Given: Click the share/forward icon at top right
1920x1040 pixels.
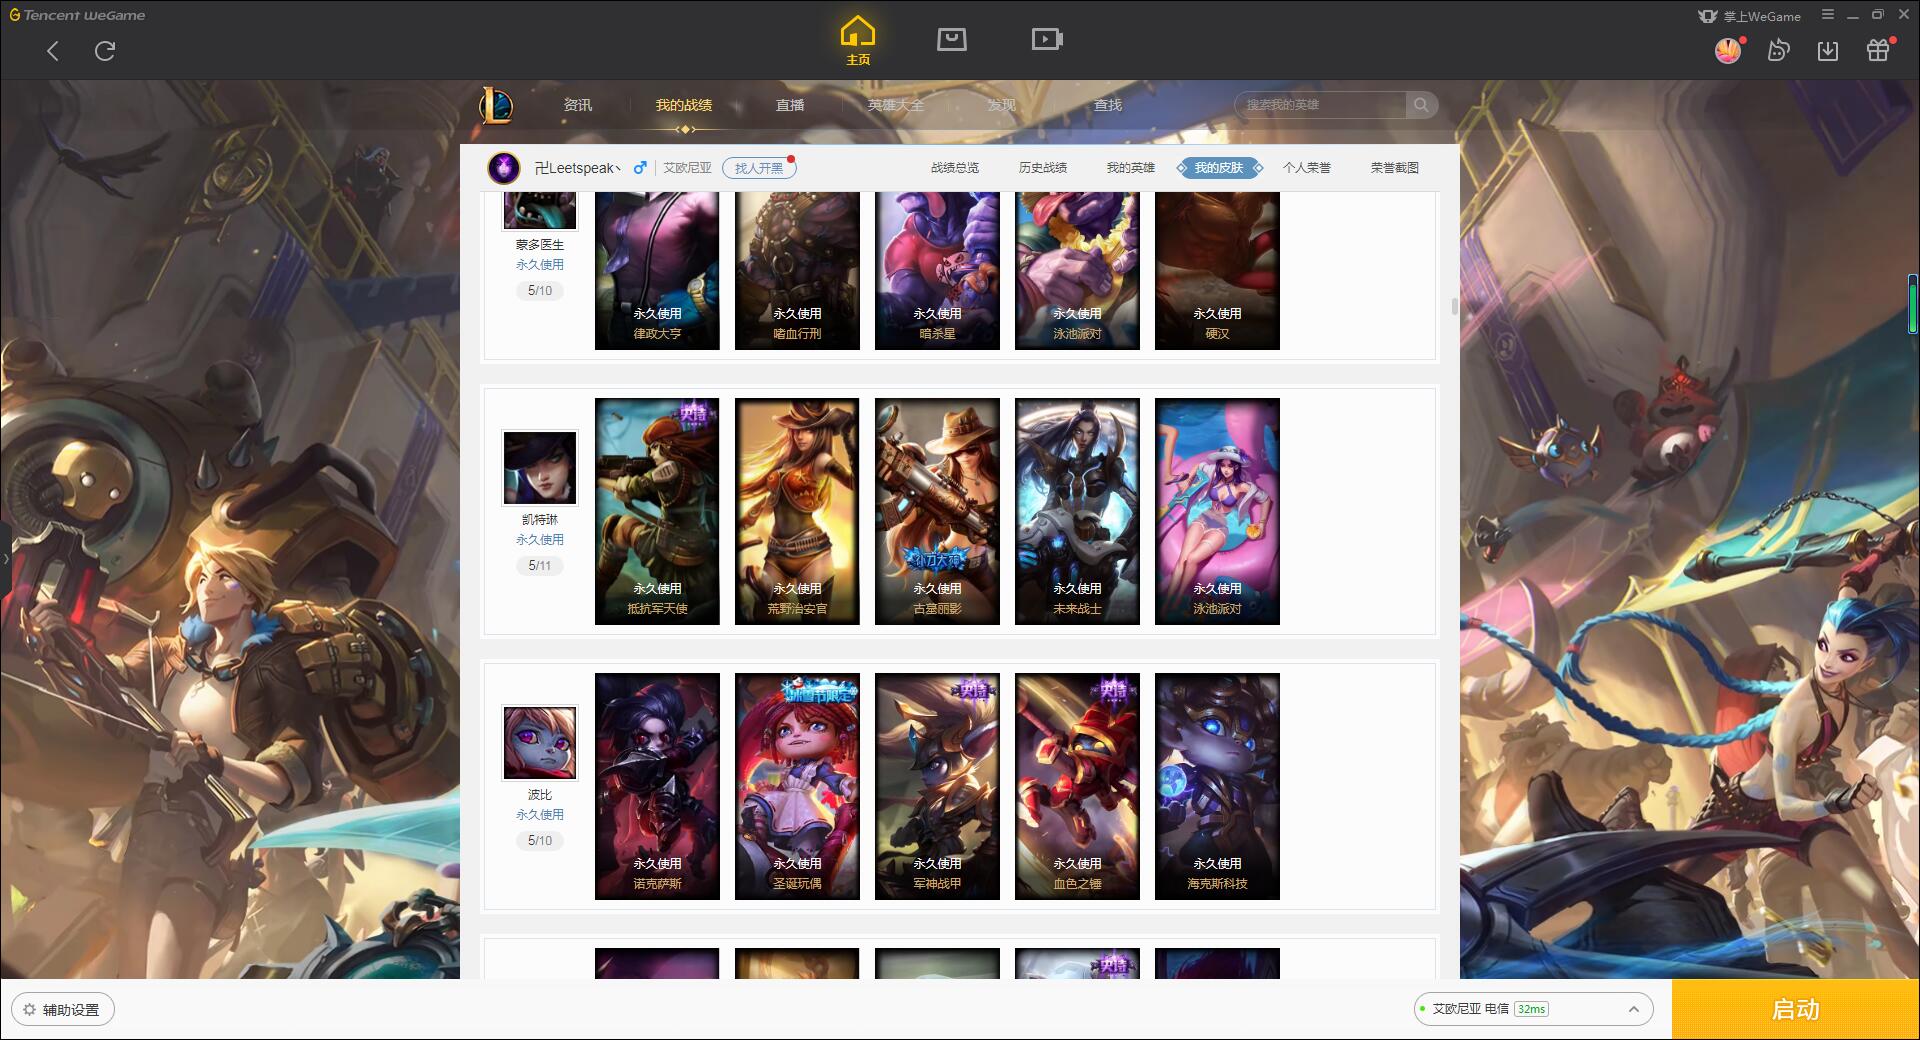Looking at the screenshot, I should (1778, 51).
